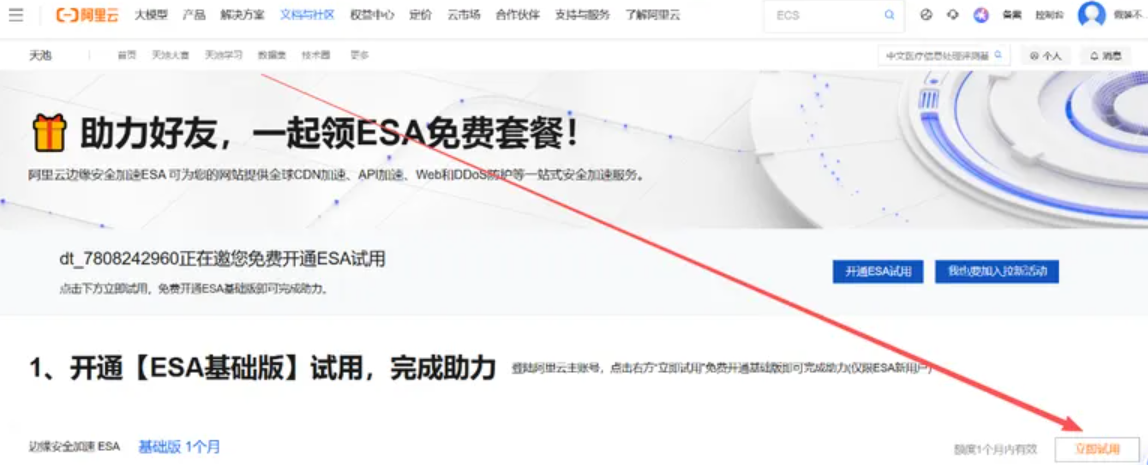
Task: Open the purple AI assistant icon
Action: [981, 15]
